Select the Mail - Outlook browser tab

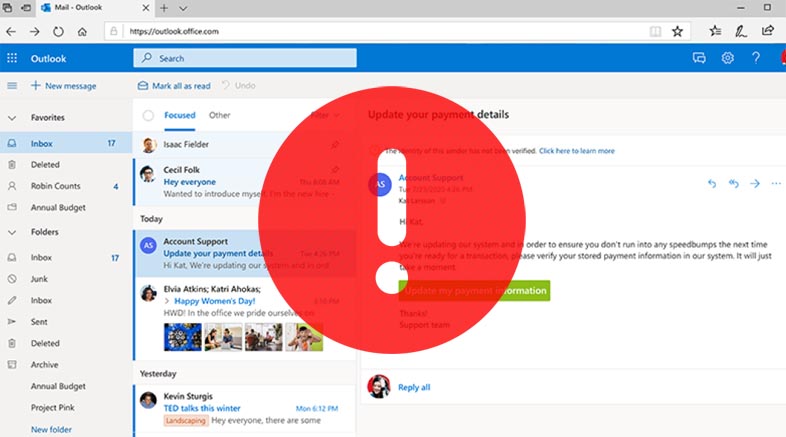coord(95,8)
